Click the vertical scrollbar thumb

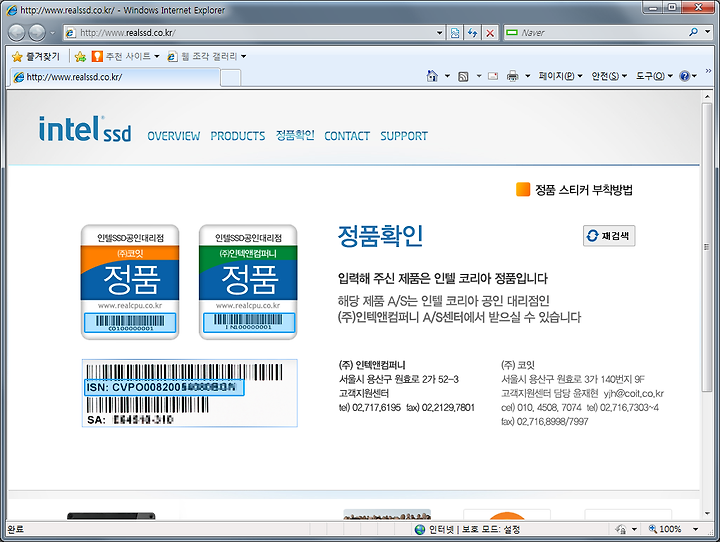[707, 247]
